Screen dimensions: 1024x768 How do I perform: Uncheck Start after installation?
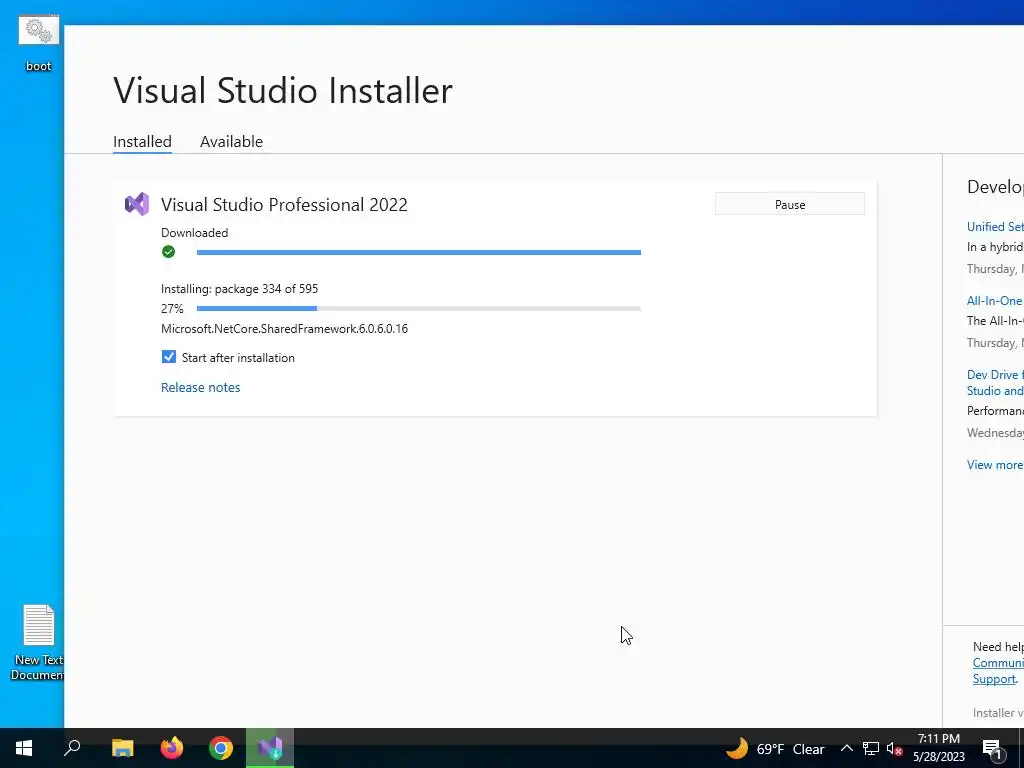click(x=168, y=357)
